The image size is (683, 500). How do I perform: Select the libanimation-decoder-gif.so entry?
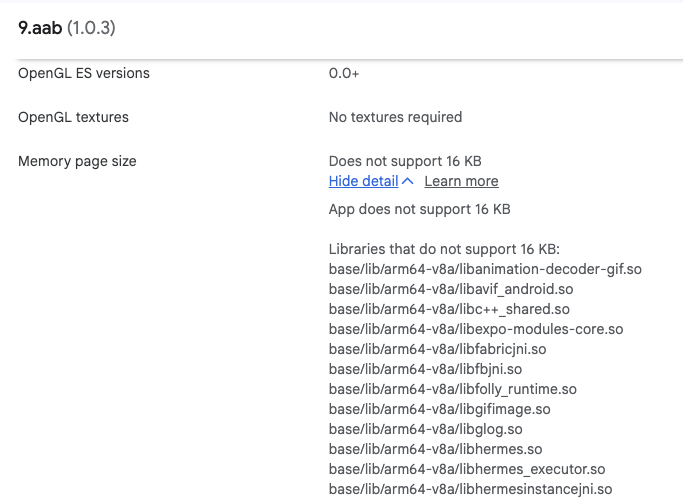click(485, 269)
